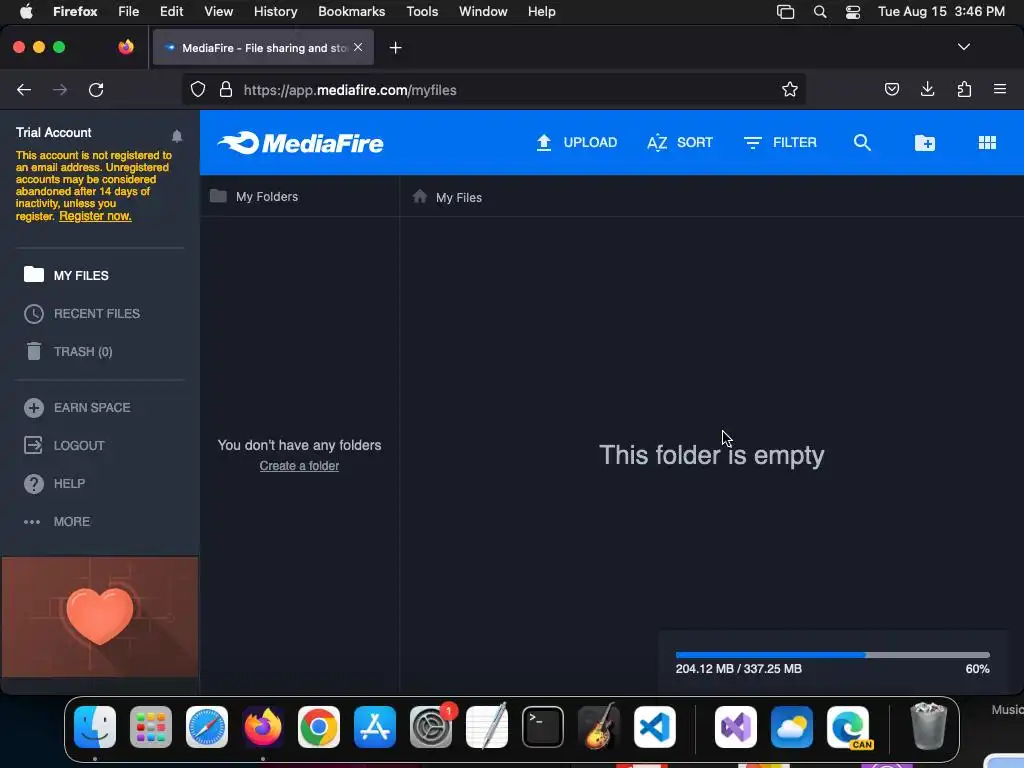Click the Create a folder link

pyautogui.click(x=299, y=466)
